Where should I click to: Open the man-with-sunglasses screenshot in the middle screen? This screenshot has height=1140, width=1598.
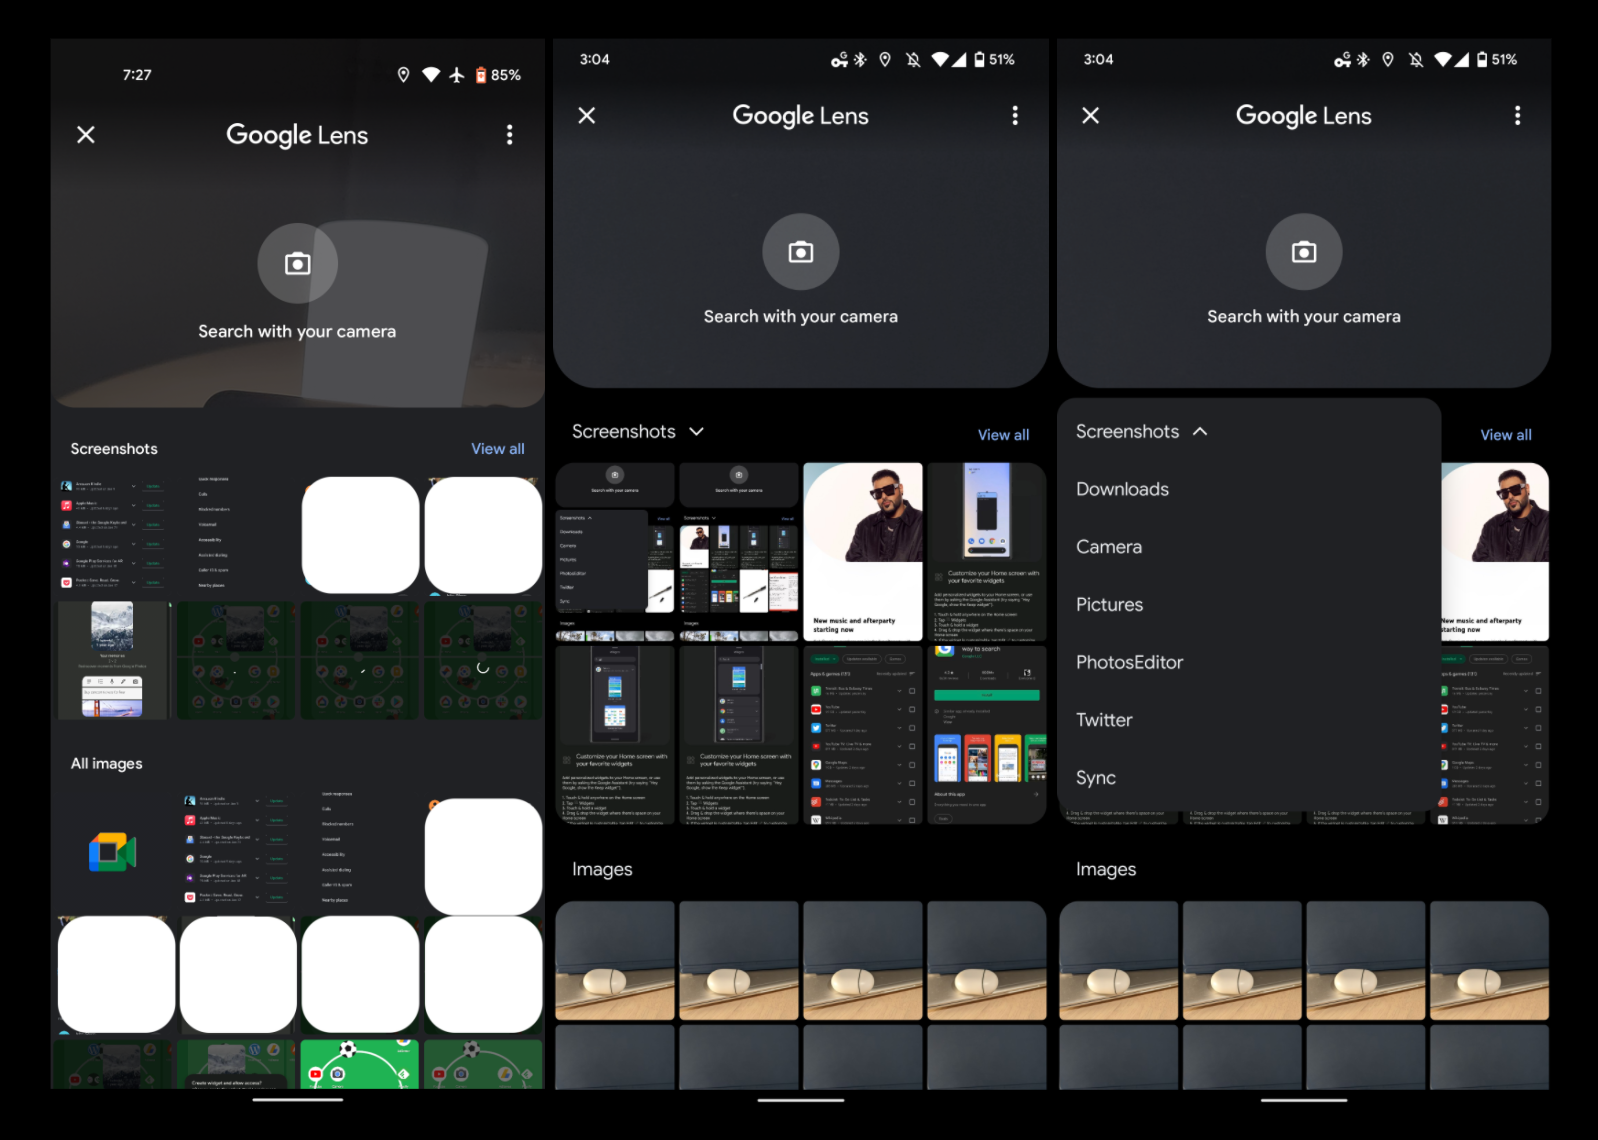tap(863, 551)
